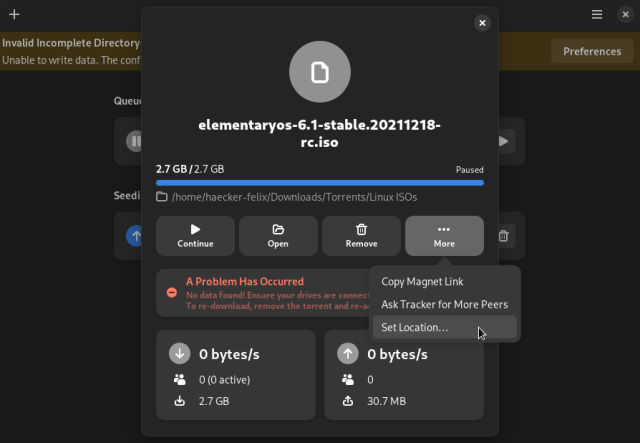Open the torrent's download folder
The image size is (640, 443).
[278, 236]
